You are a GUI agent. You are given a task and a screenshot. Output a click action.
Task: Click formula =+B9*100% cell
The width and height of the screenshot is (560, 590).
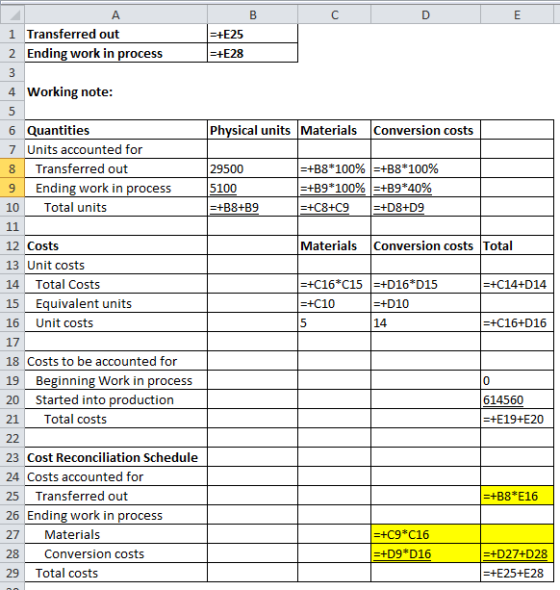point(334,188)
